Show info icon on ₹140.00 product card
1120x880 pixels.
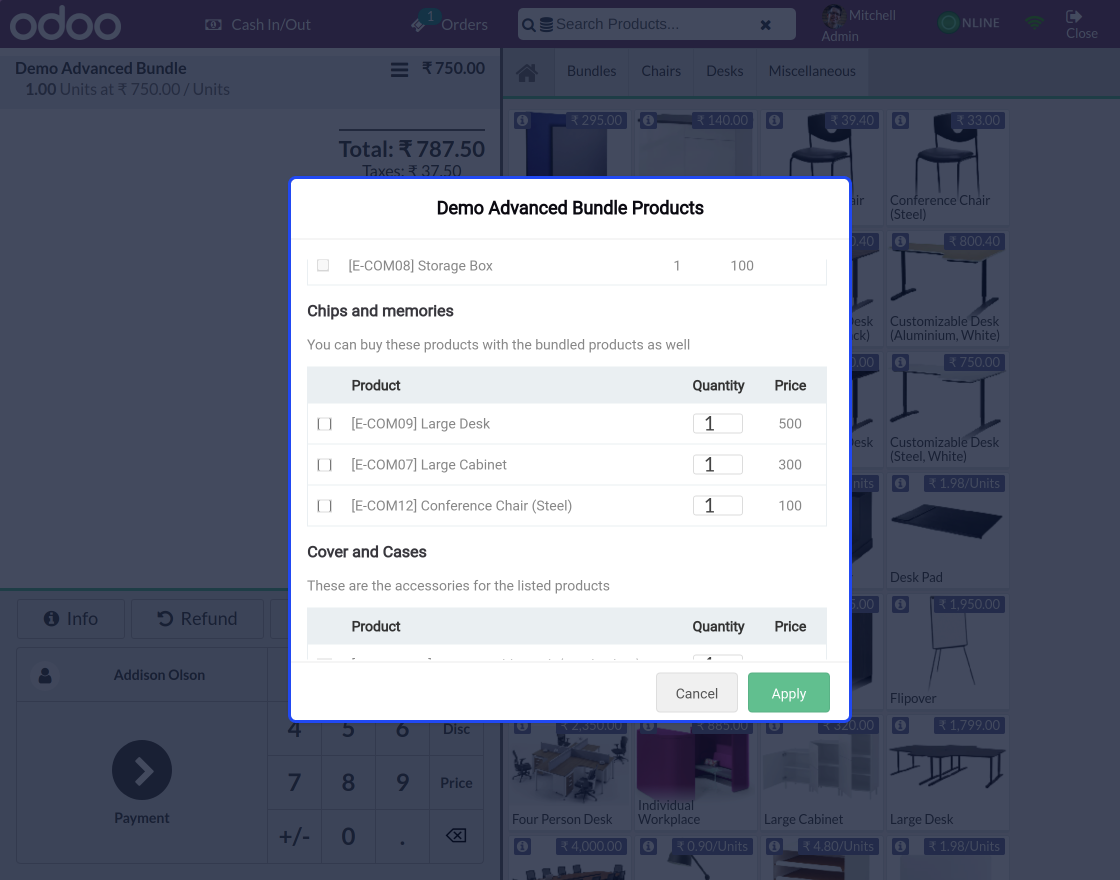(x=649, y=120)
